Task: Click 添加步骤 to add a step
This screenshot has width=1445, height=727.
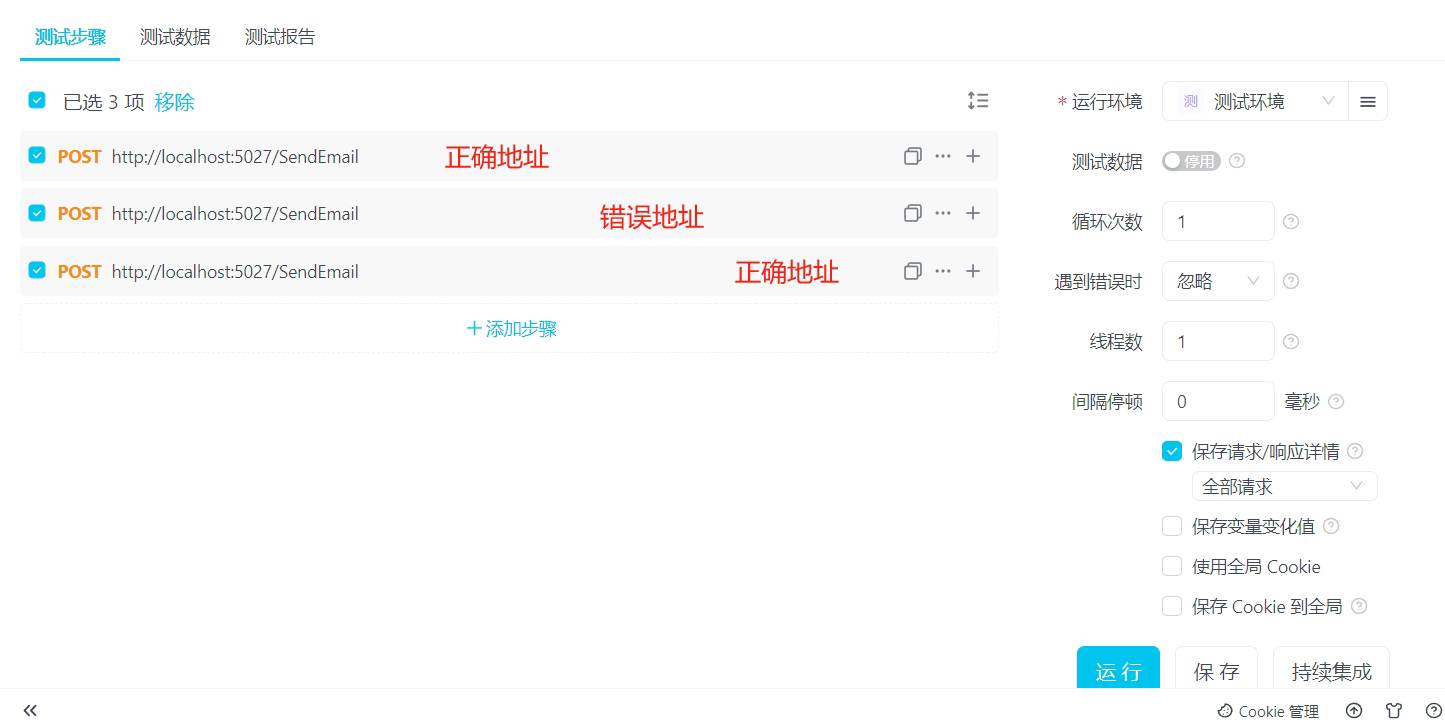Action: click(x=511, y=329)
